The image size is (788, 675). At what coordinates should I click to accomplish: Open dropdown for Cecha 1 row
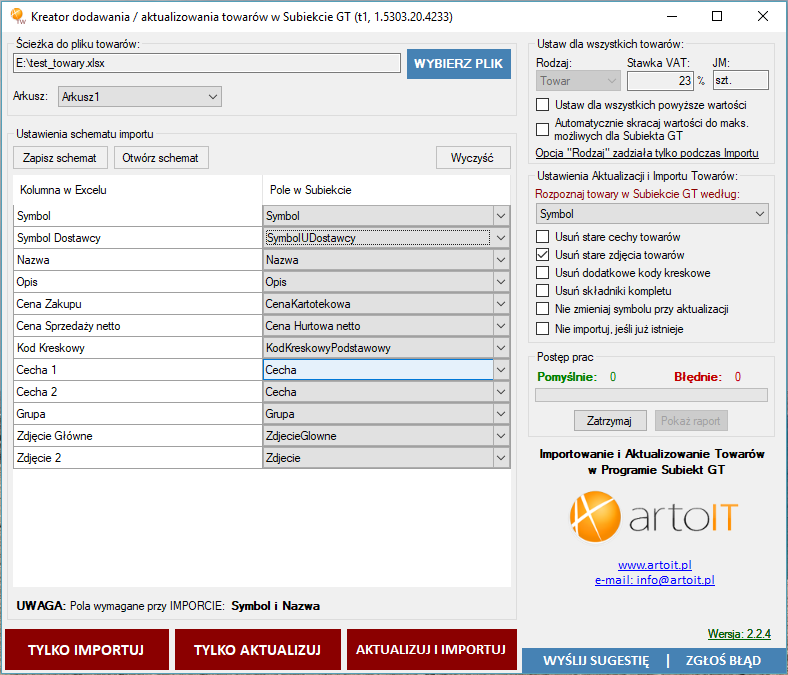click(501, 370)
